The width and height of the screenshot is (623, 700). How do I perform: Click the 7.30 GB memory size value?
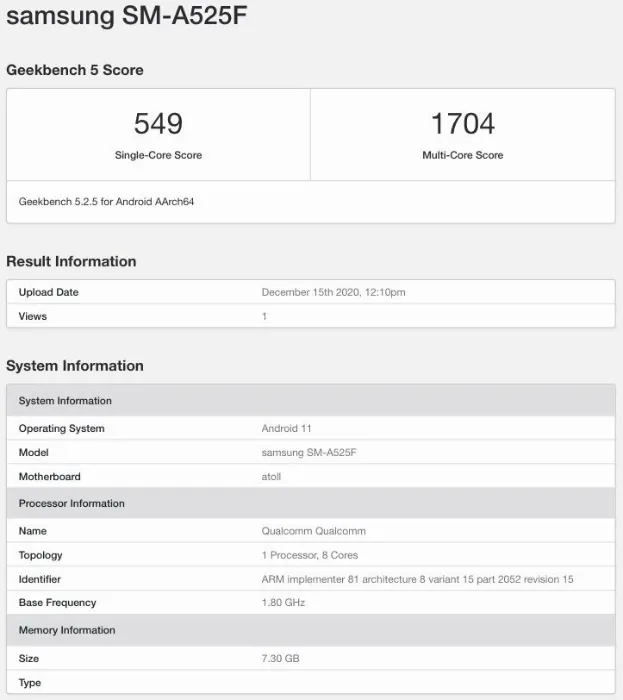(281, 658)
